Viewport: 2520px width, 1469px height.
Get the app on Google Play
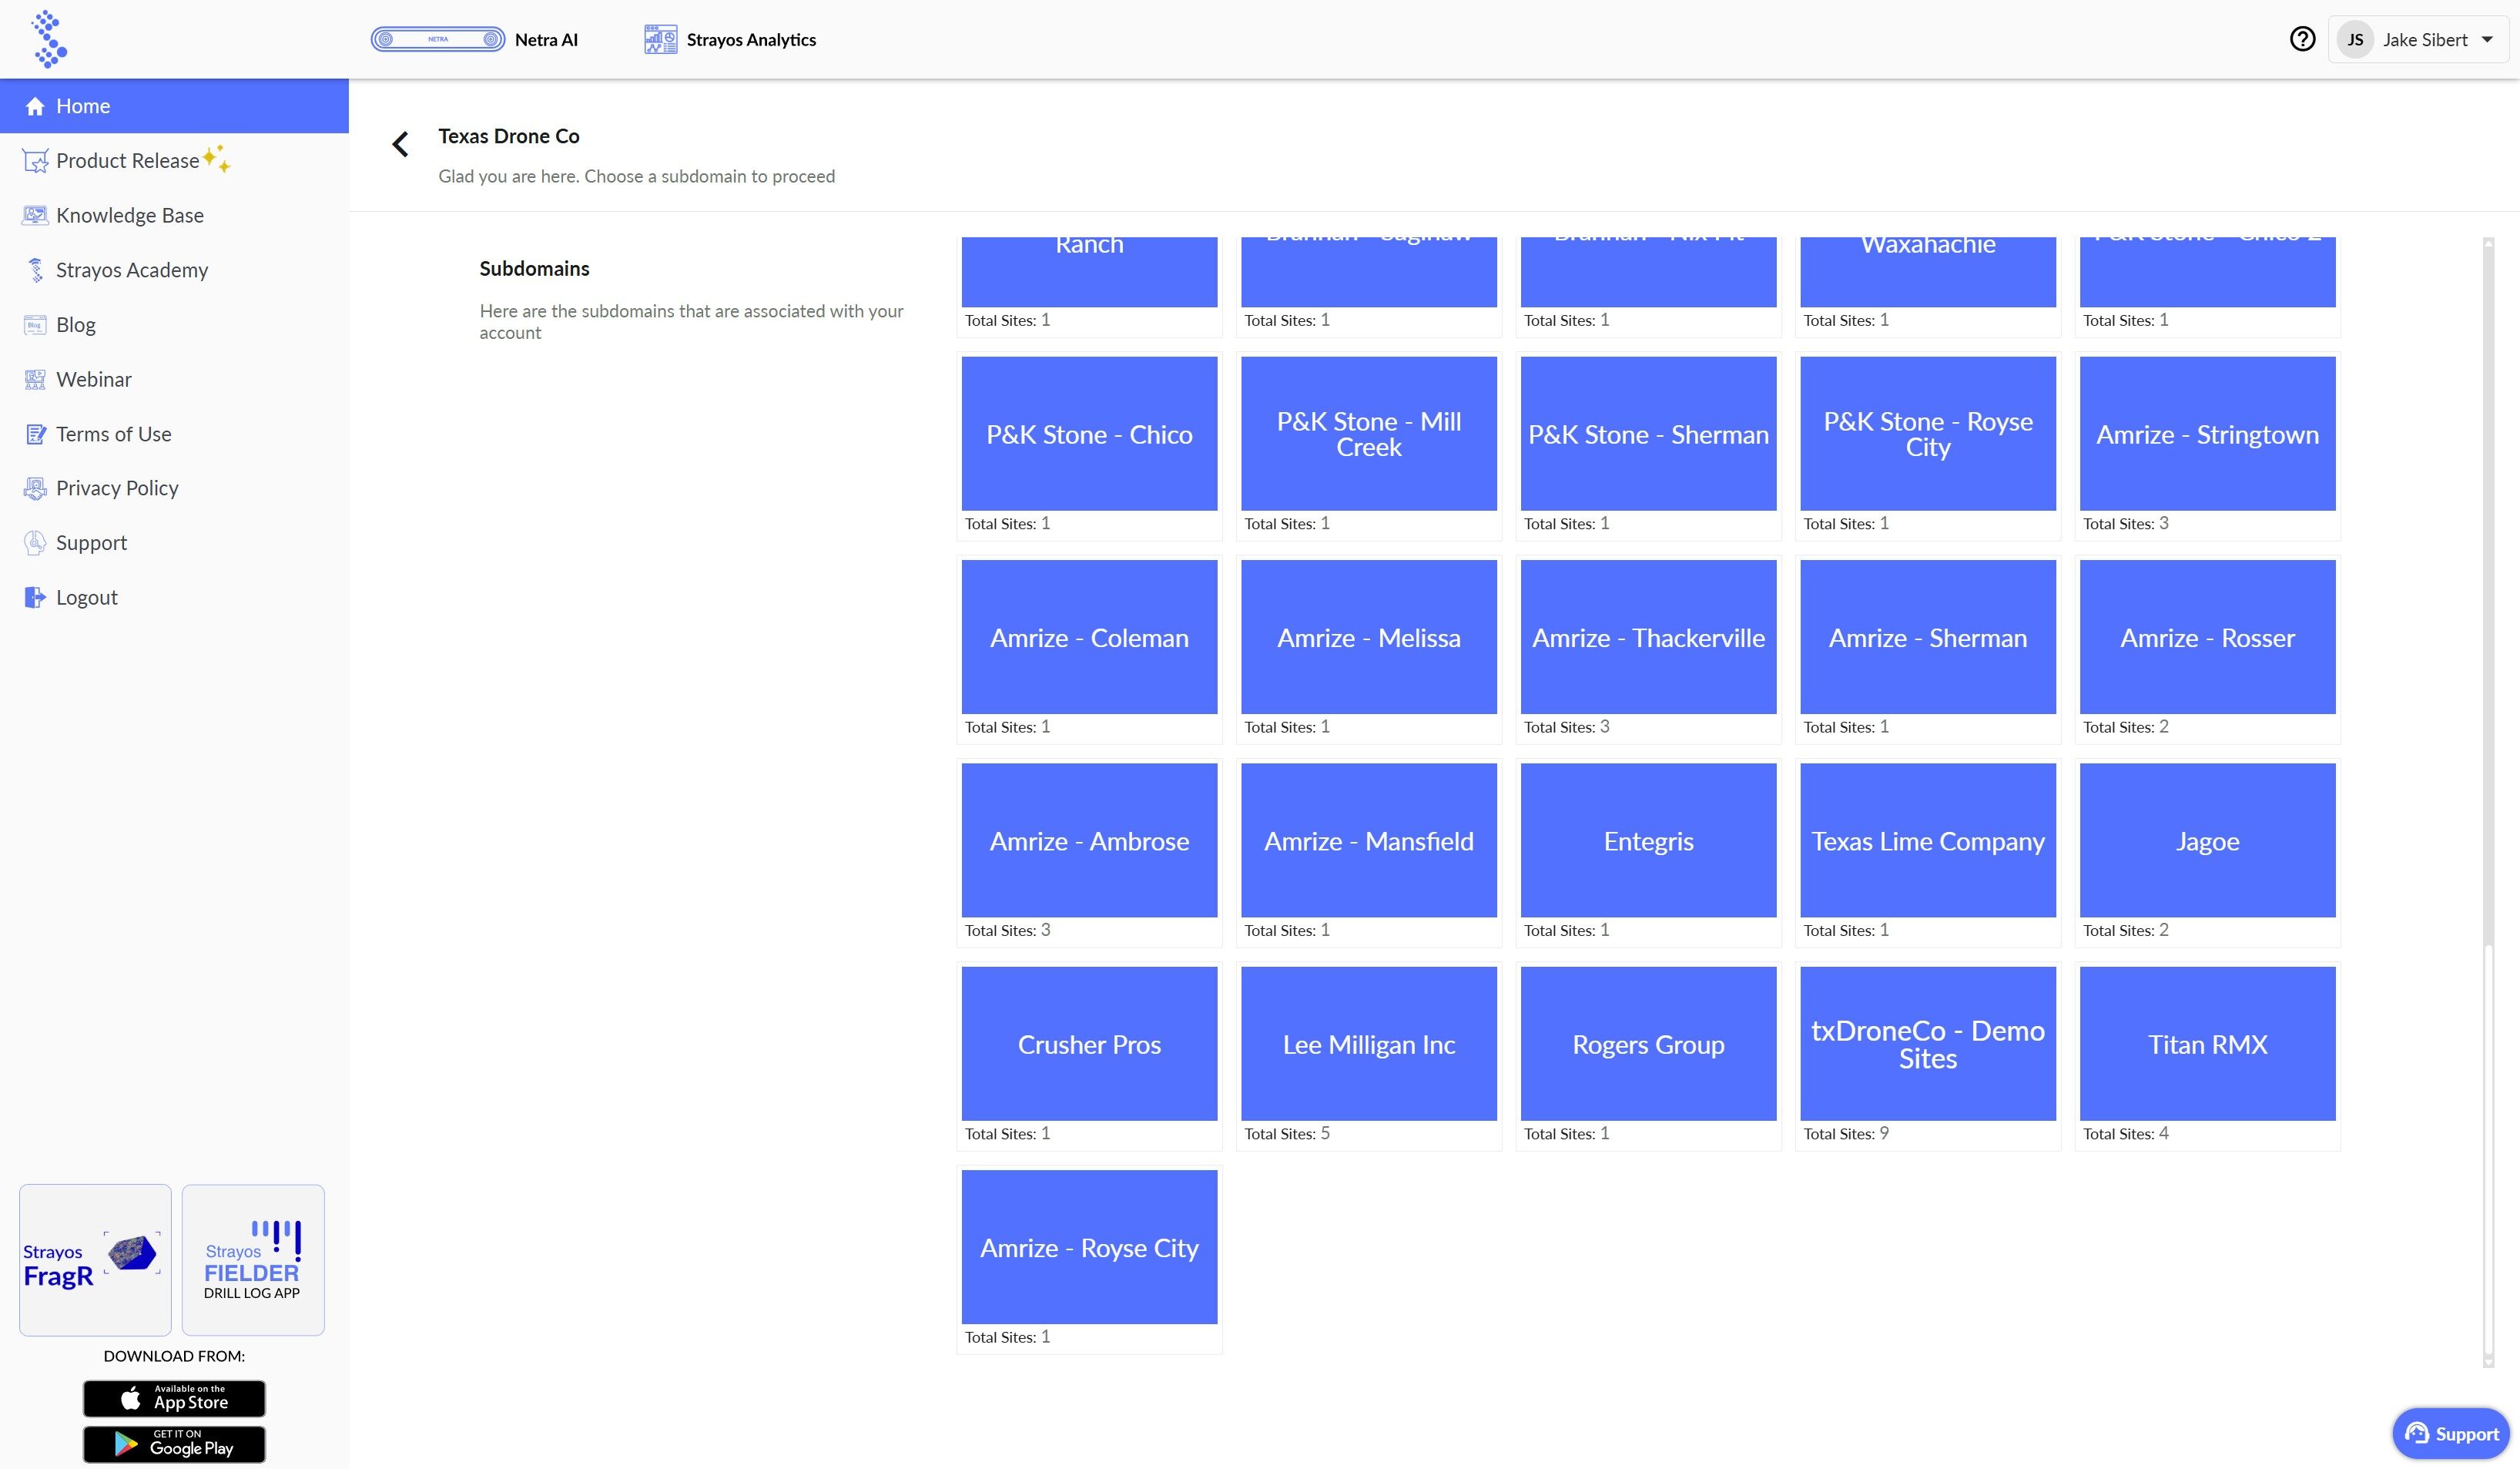174,1444
